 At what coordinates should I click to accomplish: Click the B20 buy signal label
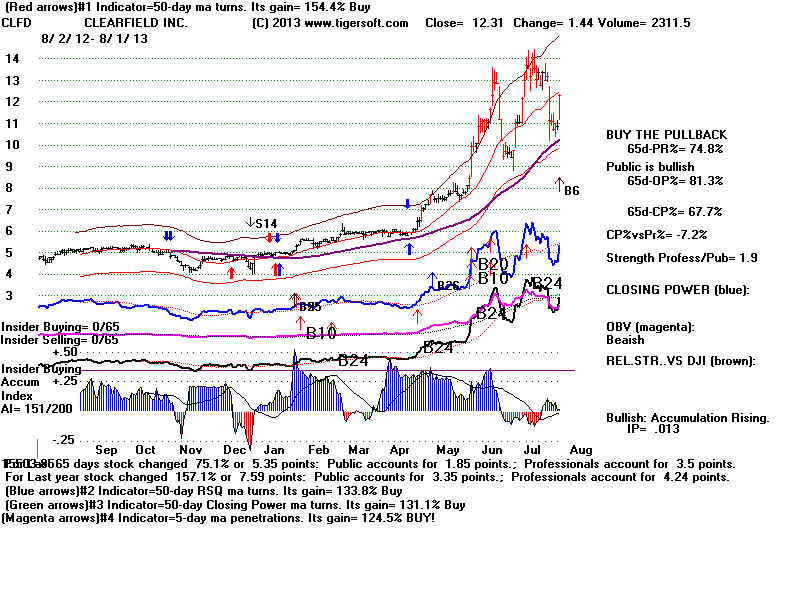[493, 264]
